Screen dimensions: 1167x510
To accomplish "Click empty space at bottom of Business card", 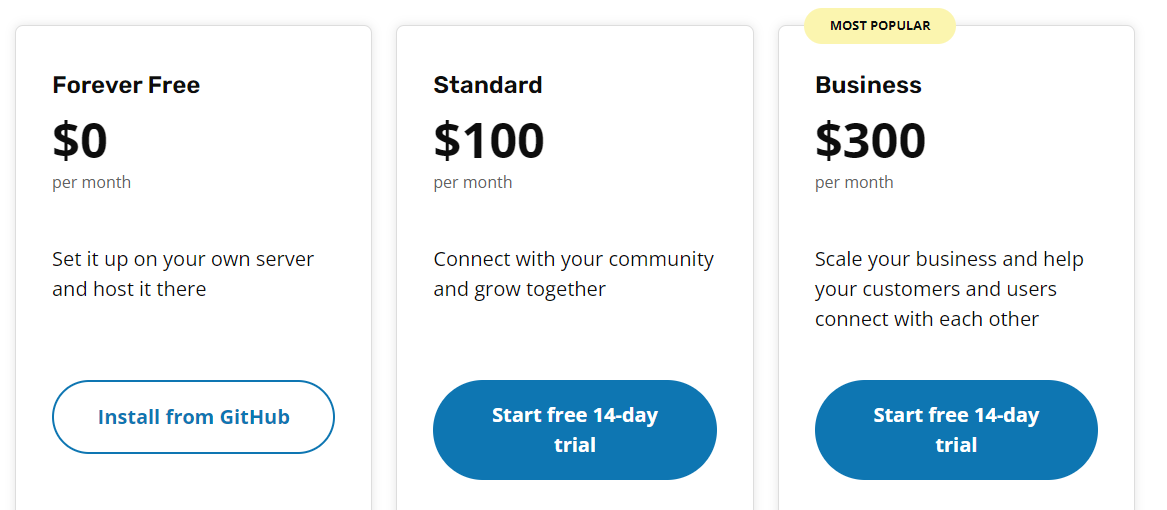I will click(x=956, y=494).
